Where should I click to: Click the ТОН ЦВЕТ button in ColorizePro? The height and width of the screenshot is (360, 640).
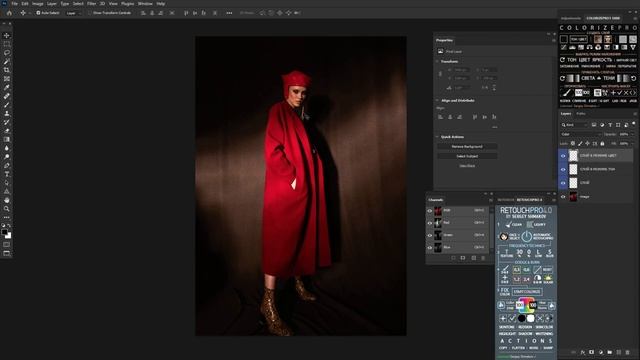pyautogui.click(x=578, y=39)
